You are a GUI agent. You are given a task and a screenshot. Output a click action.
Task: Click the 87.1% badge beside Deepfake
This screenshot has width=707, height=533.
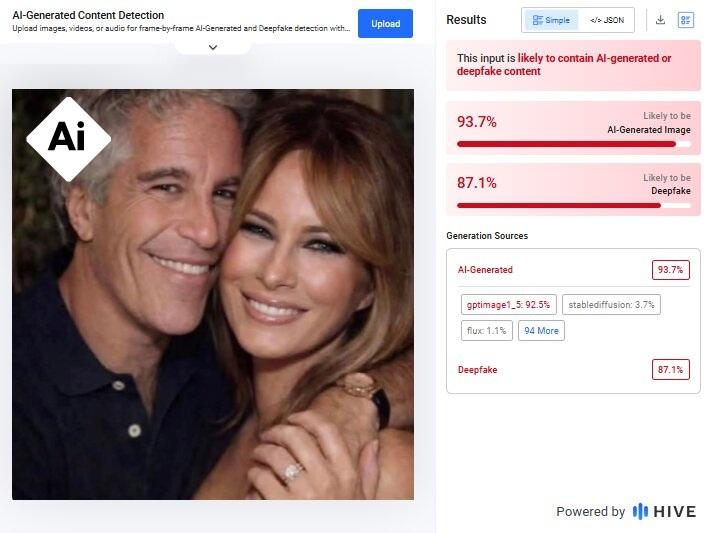670,370
